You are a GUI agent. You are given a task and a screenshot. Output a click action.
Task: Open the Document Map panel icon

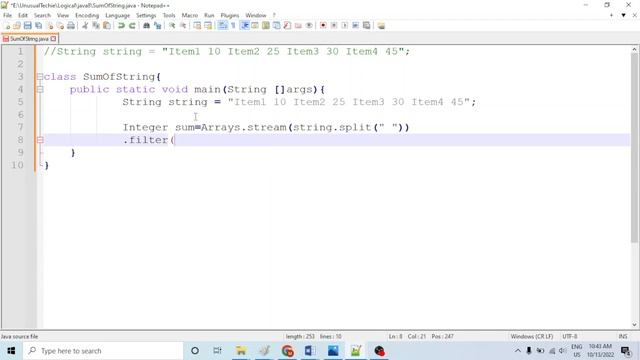click(266, 26)
